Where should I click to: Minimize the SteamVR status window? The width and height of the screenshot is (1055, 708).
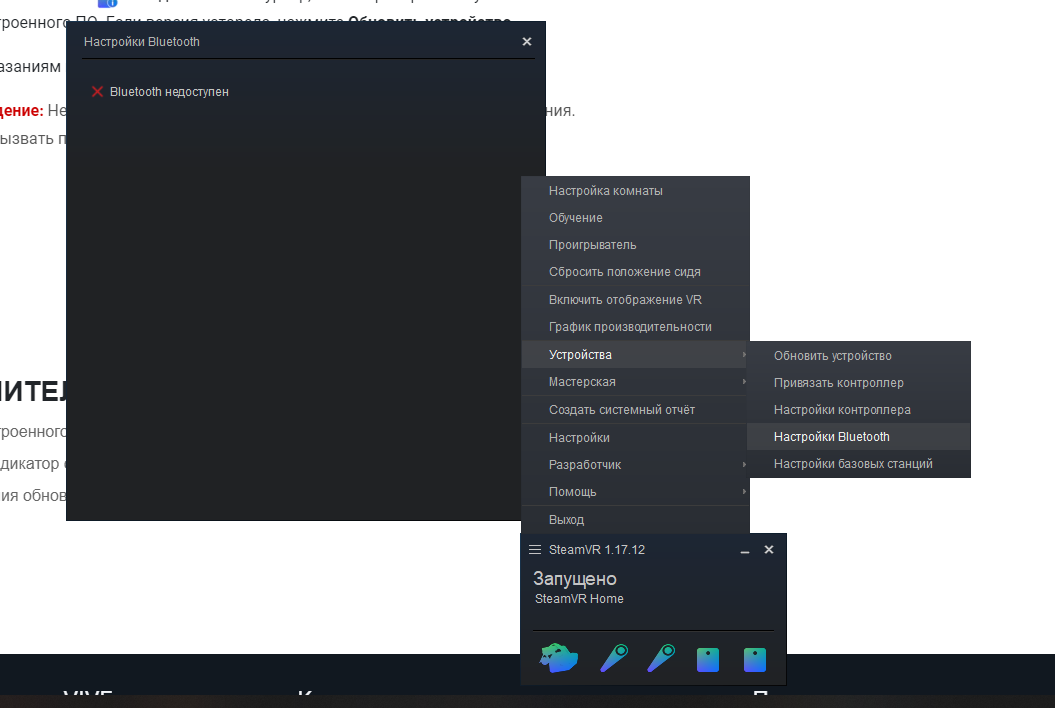tap(745, 551)
